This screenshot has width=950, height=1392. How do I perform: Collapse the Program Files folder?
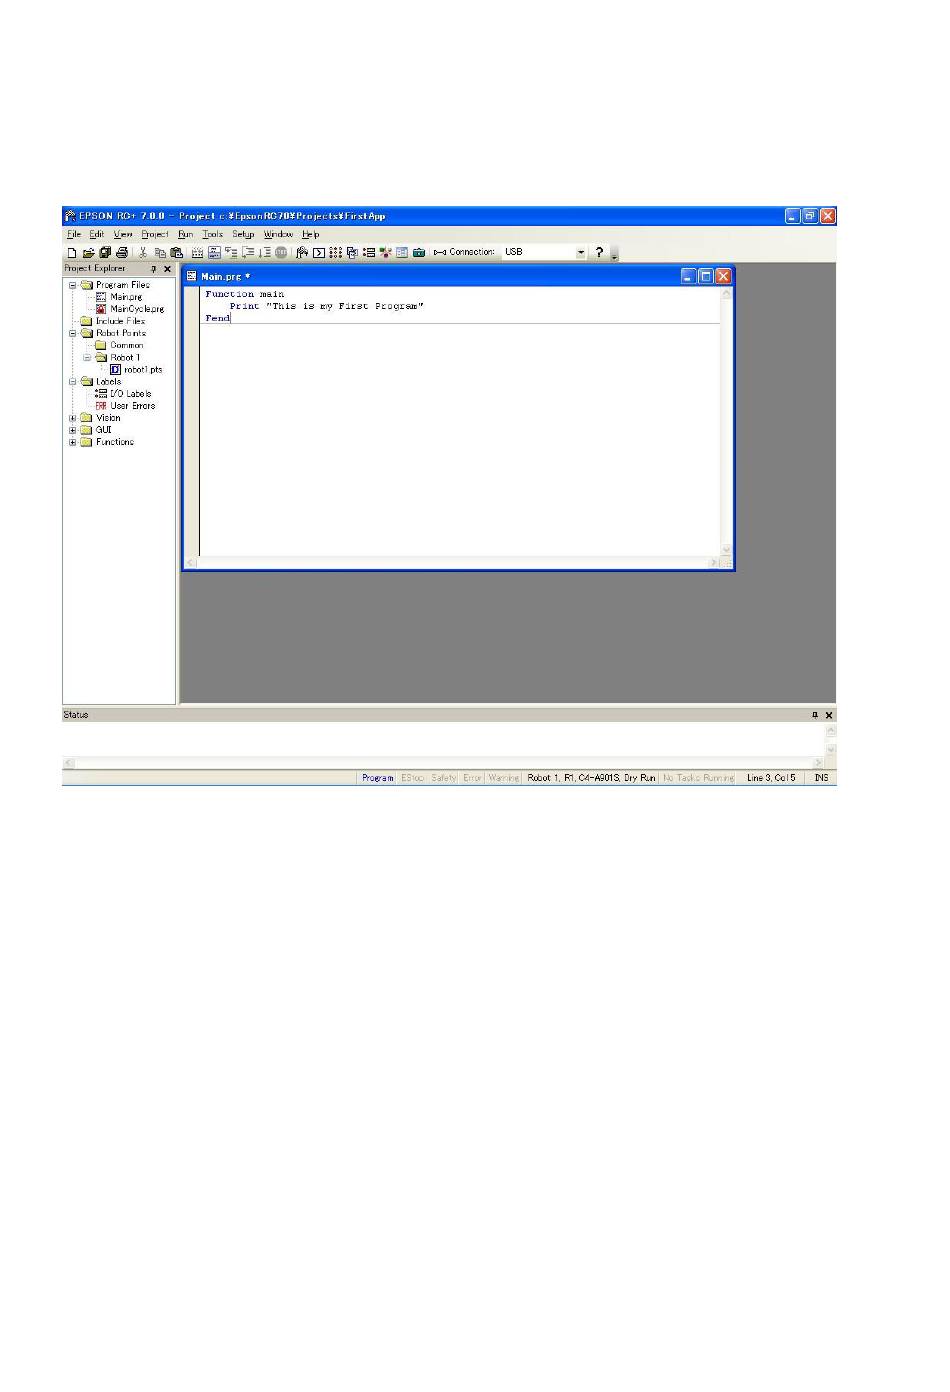point(72,285)
